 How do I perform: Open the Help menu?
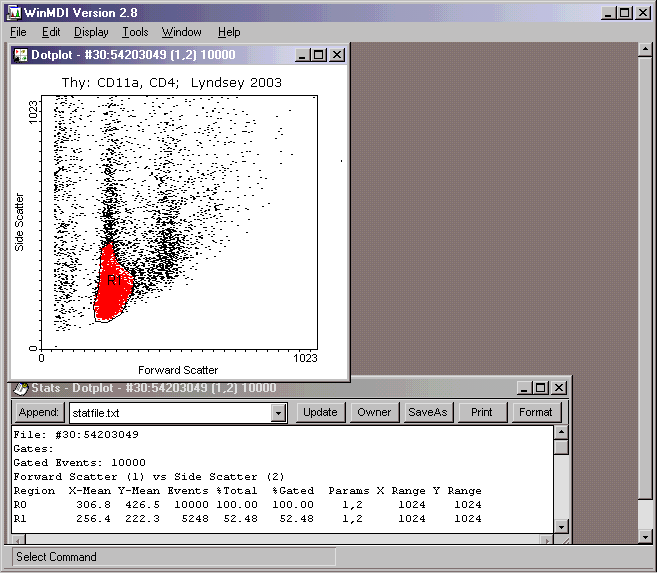pyautogui.click(x=229, y=32)
